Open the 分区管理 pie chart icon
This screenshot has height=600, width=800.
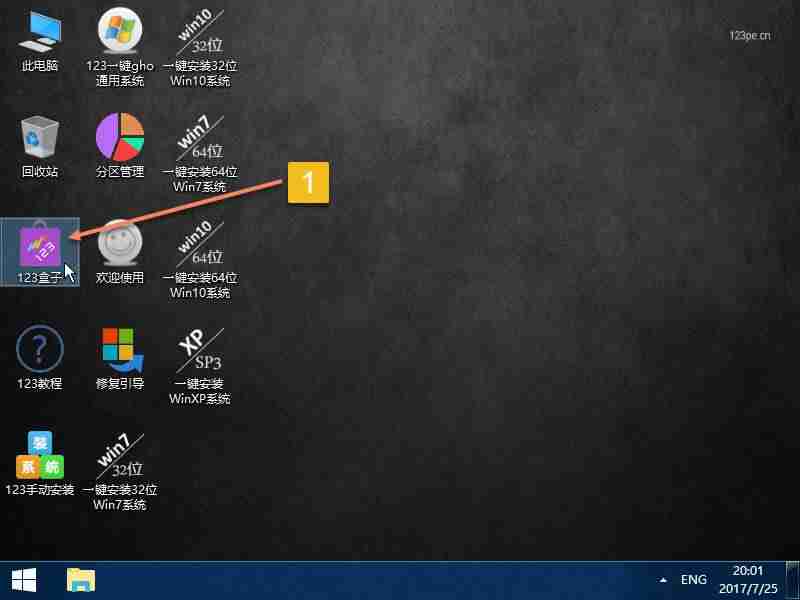pyautogui.click(x=120, y=145)
